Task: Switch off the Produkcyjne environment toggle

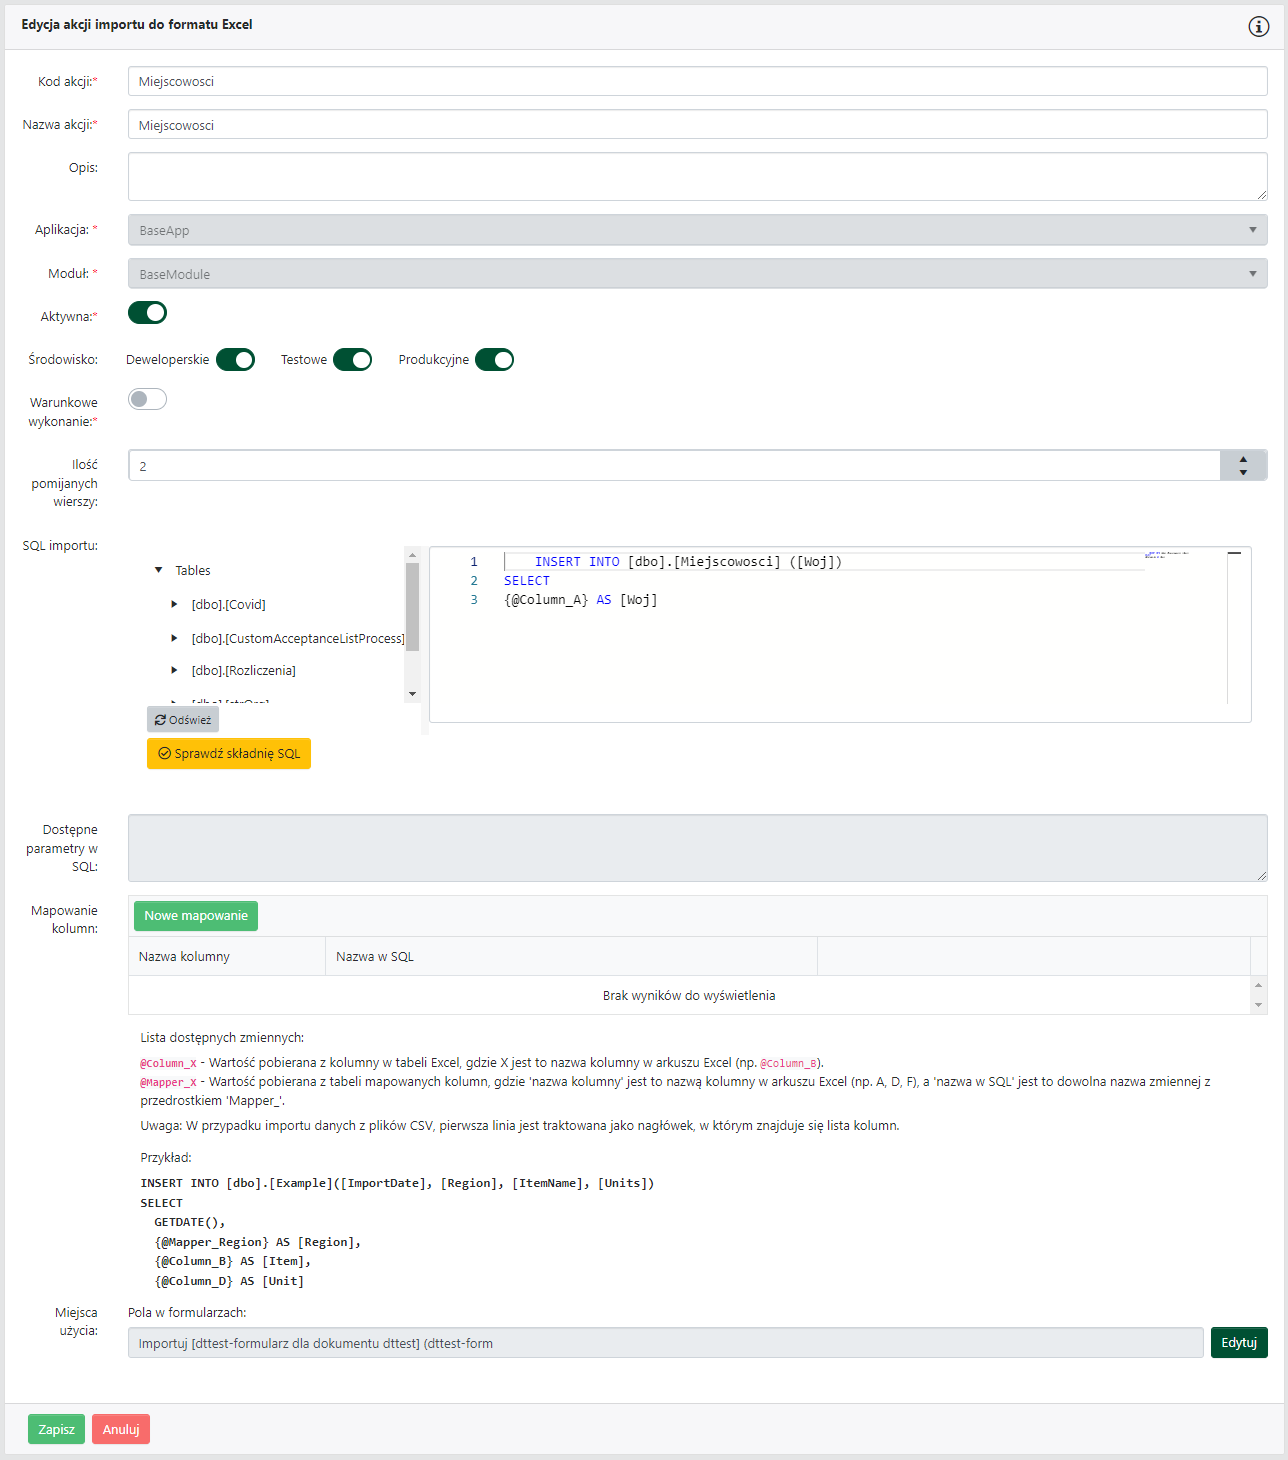Action: coord(494,360)
